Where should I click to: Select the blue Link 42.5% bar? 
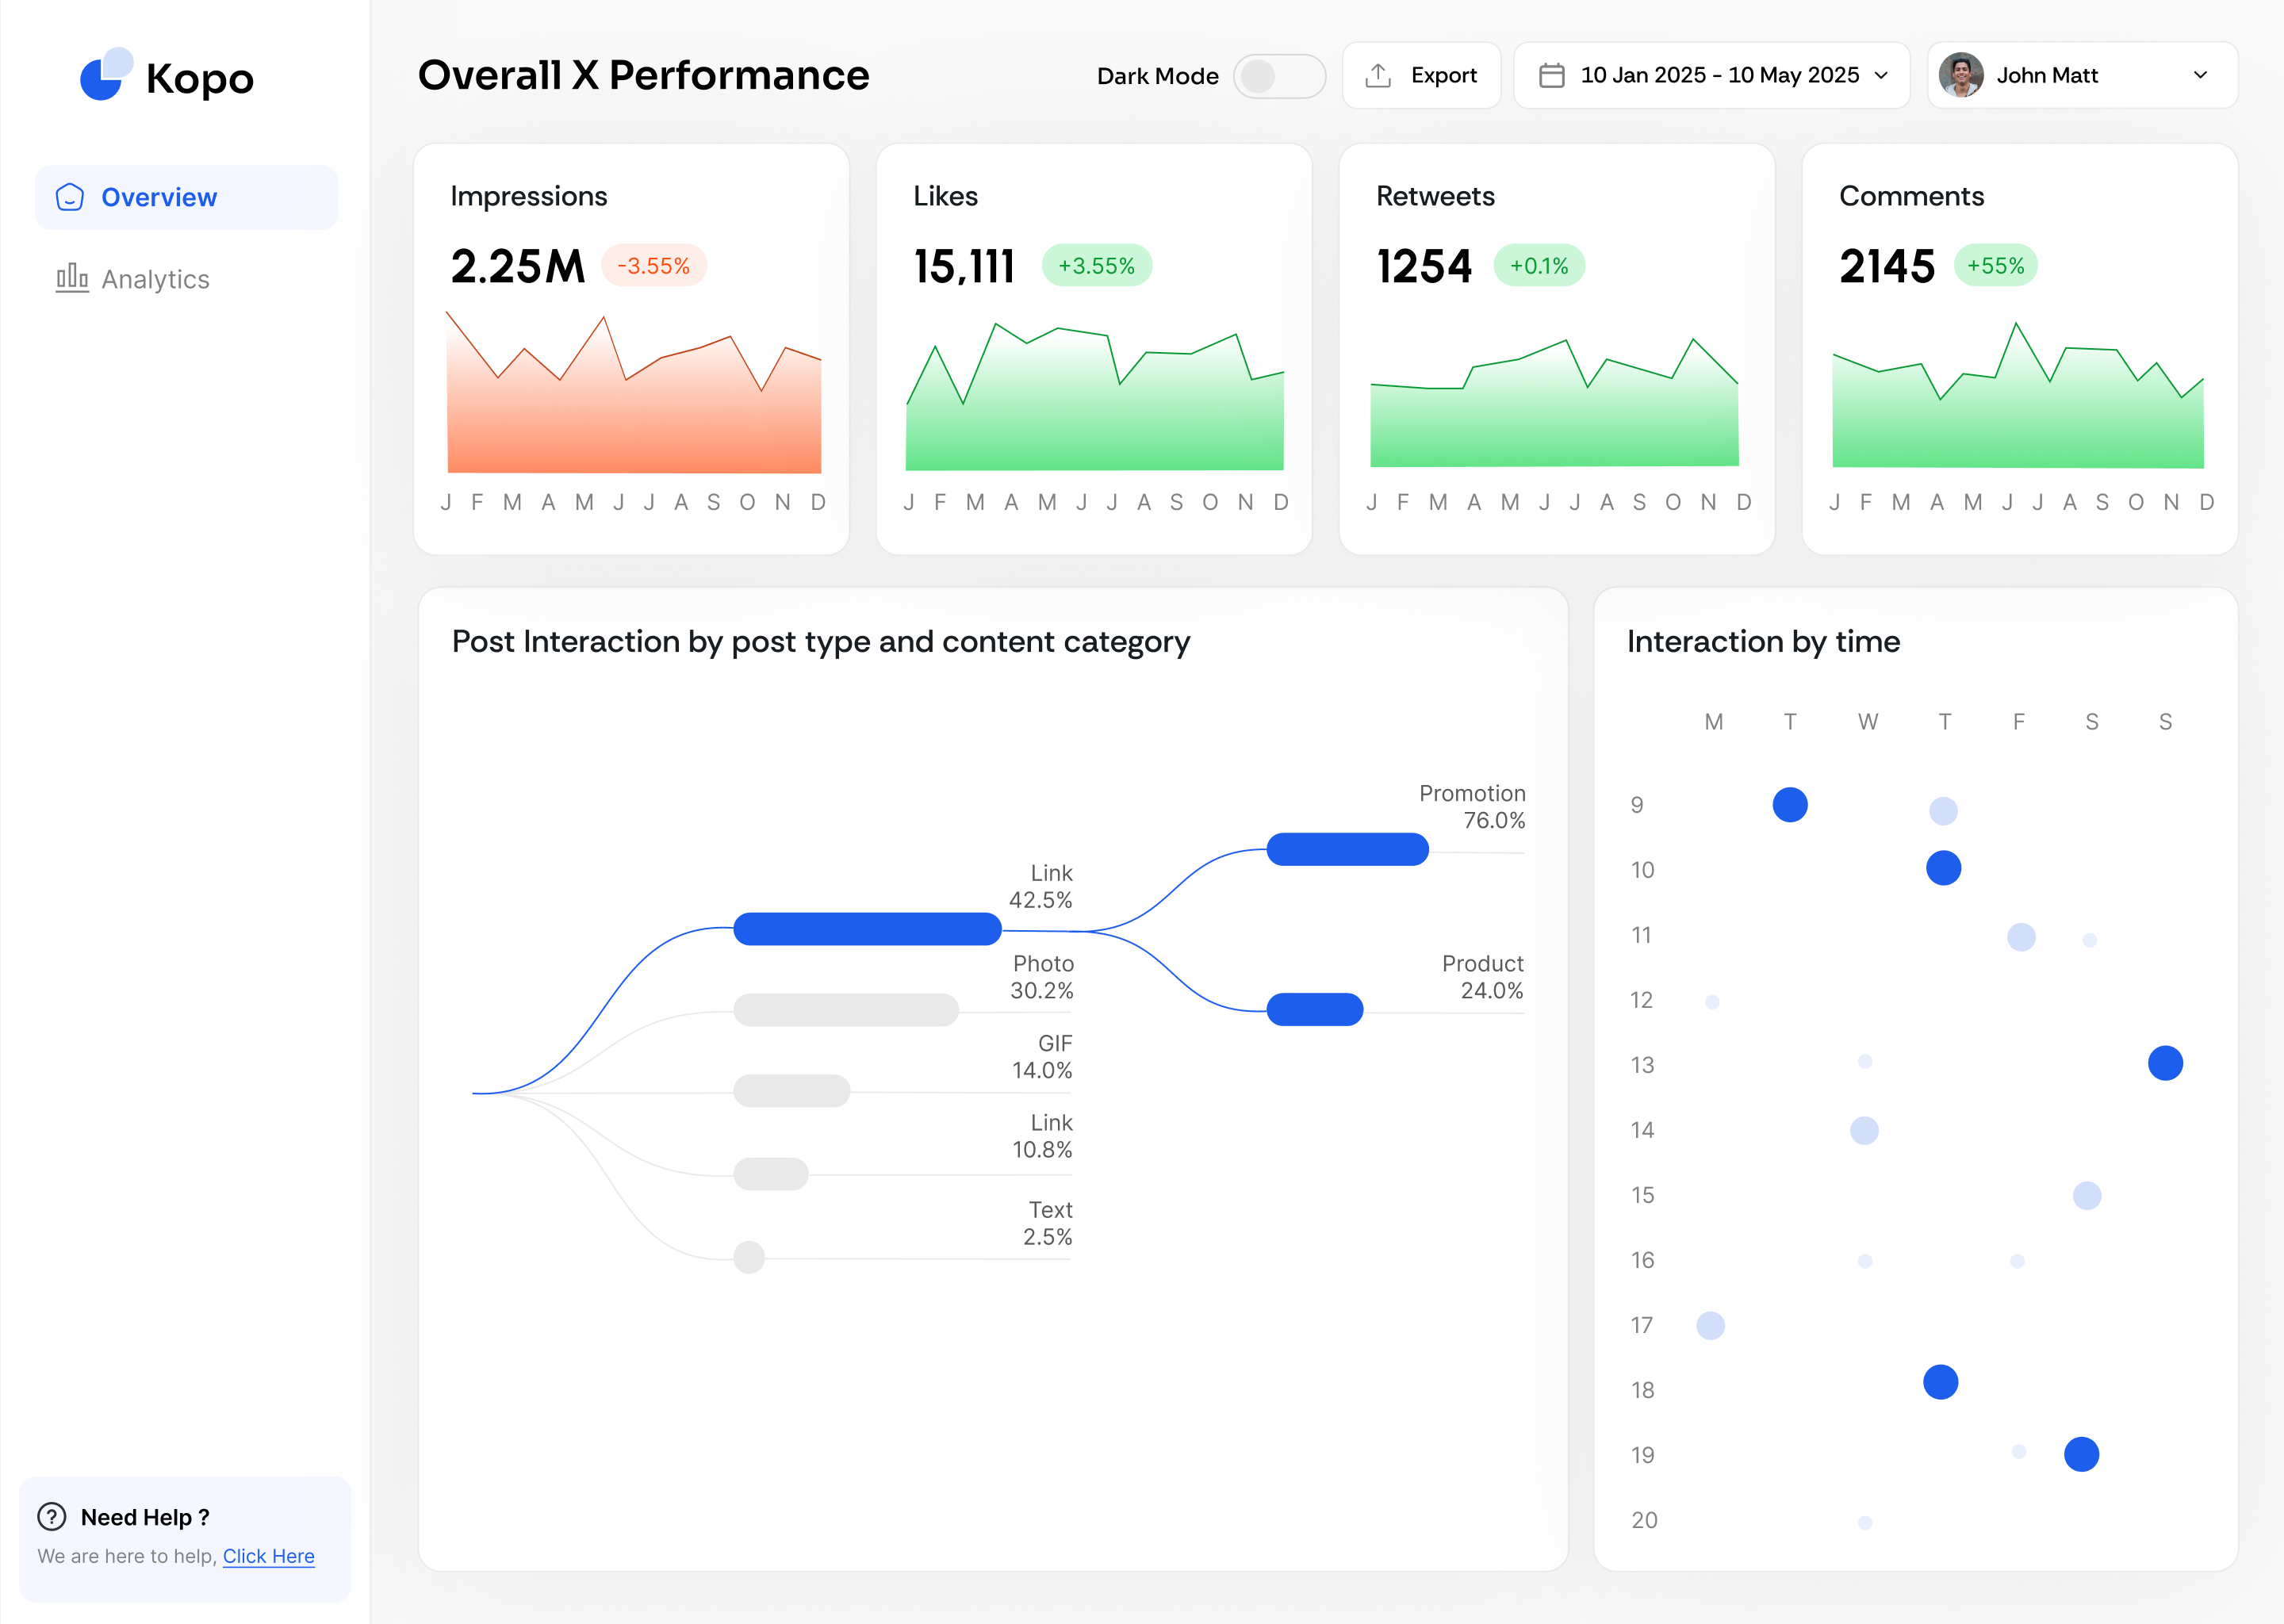pos(867,928)
